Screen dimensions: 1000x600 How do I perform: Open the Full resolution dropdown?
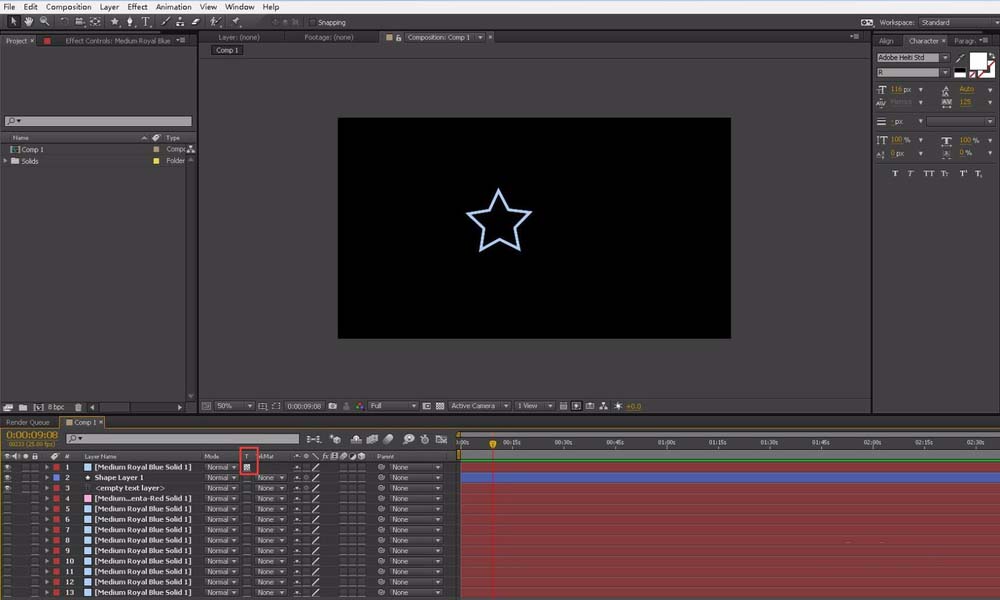pos(393,406)
